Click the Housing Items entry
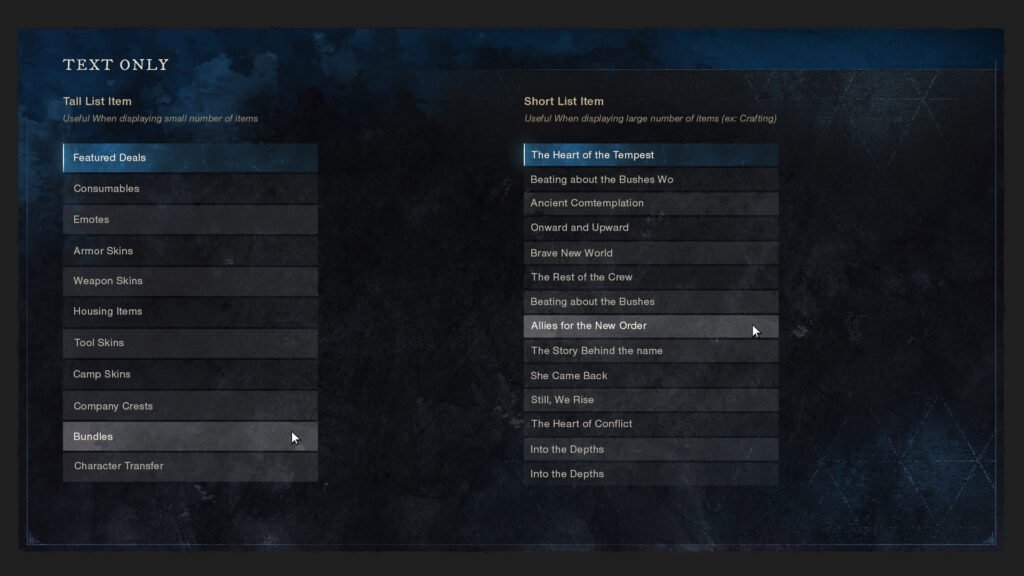This screenshot has height=576, width=1024. [x=190, y=312]
